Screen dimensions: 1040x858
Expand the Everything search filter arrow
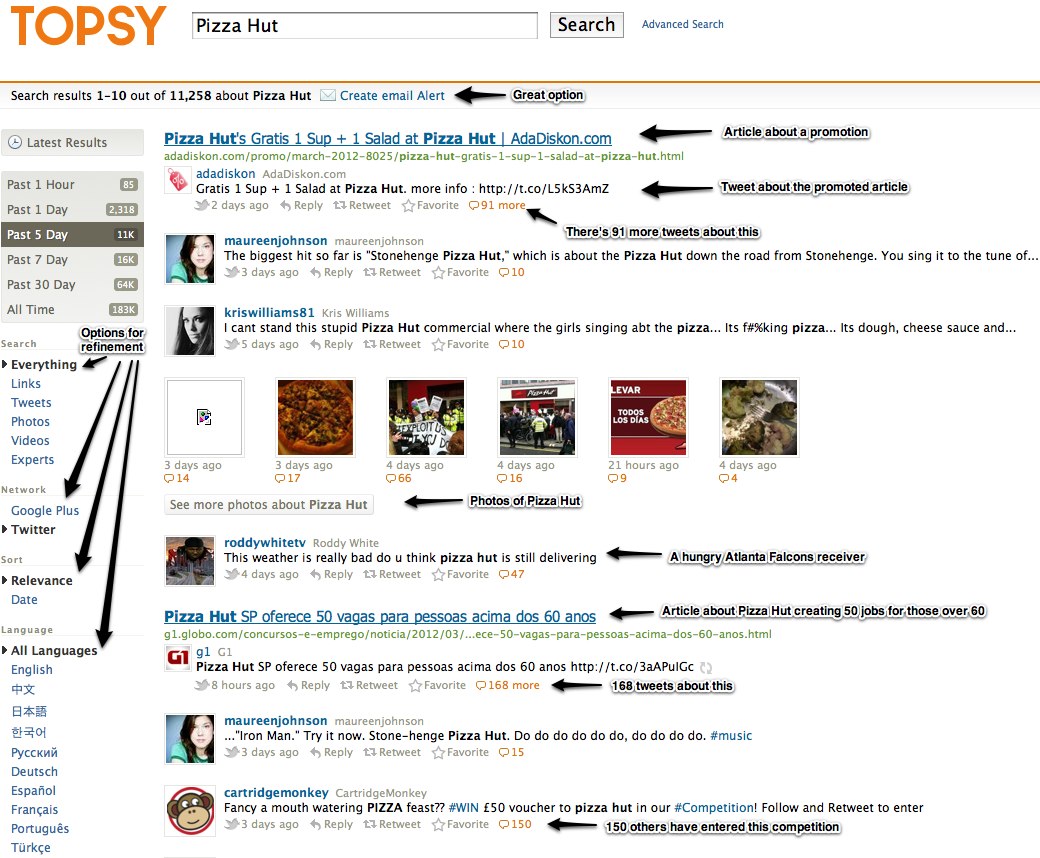[5, 364]
